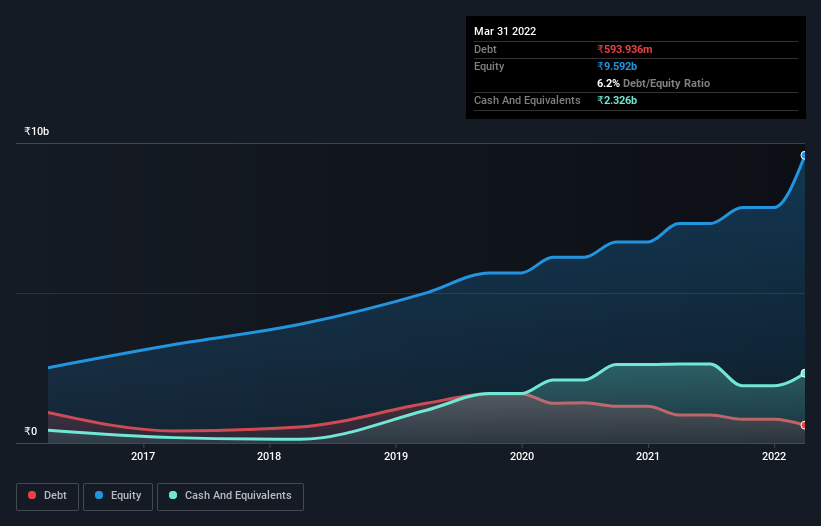Click the Mar 31 2022 tooltip date
The image size is (821, 526).
point(505,31)
